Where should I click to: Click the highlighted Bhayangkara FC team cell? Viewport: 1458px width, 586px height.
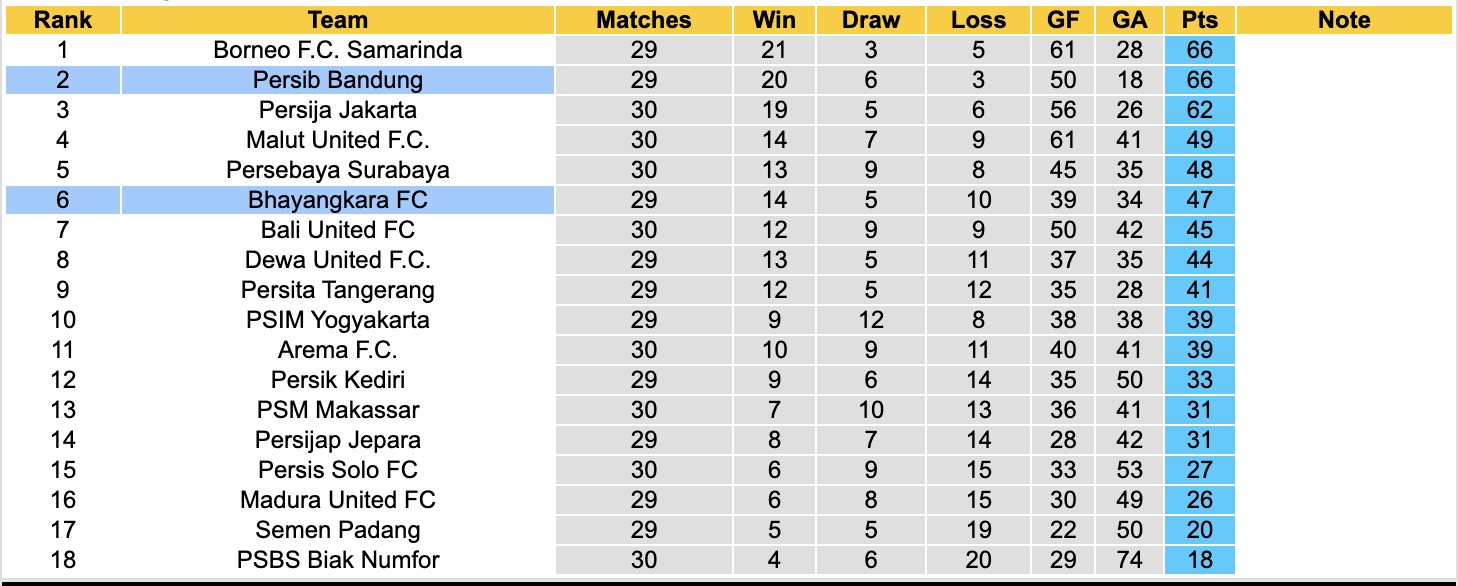tap(338, 200)
